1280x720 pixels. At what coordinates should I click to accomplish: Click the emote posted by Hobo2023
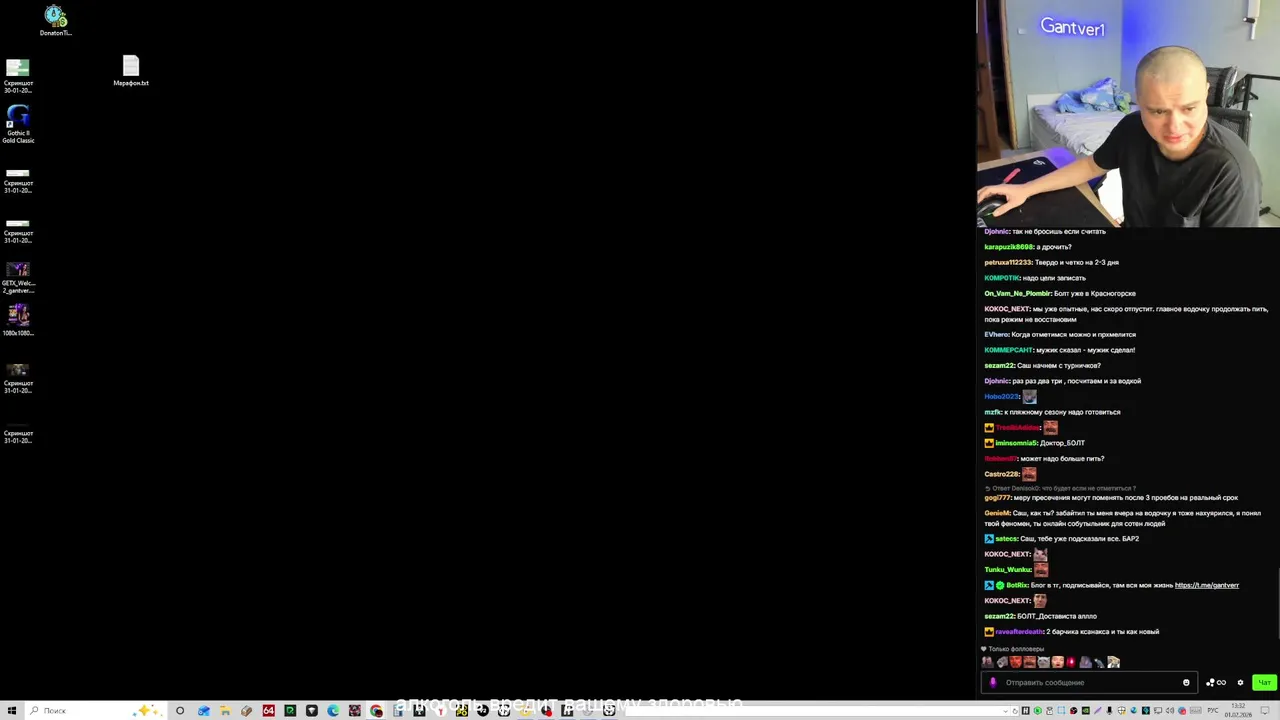(x=1029, y=397)
